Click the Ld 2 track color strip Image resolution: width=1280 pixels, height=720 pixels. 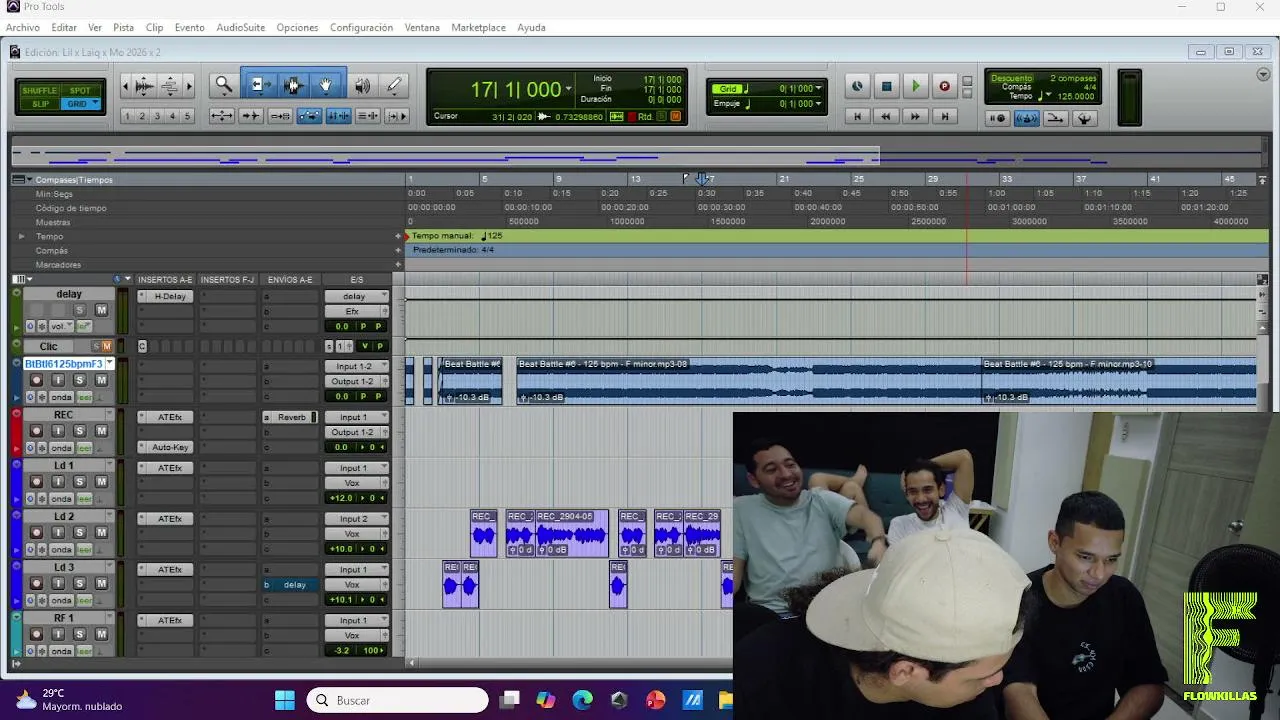point(17,535)
